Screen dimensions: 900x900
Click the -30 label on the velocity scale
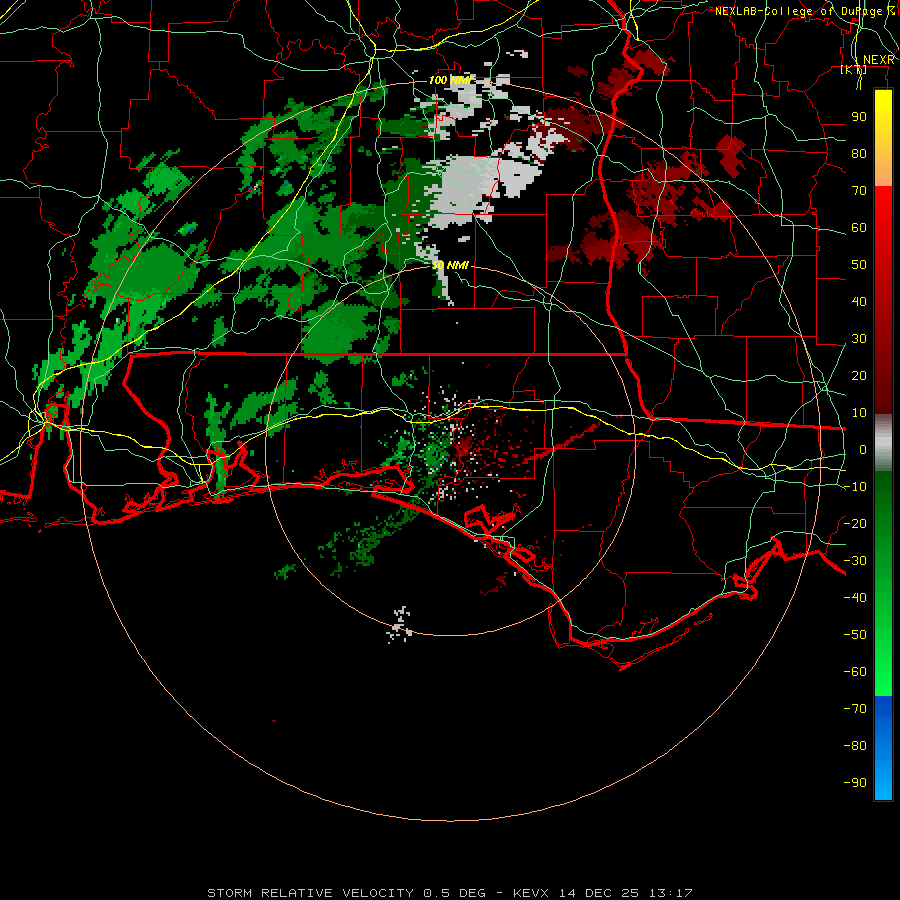point(855,561)
